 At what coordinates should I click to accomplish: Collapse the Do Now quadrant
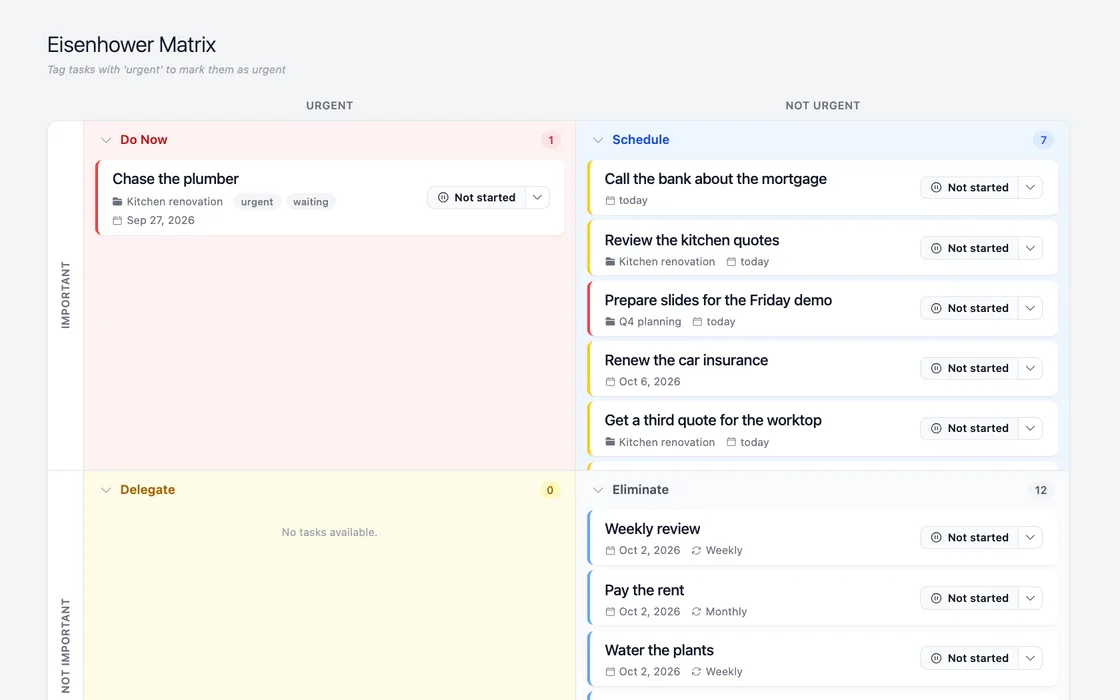pos(106,140)
